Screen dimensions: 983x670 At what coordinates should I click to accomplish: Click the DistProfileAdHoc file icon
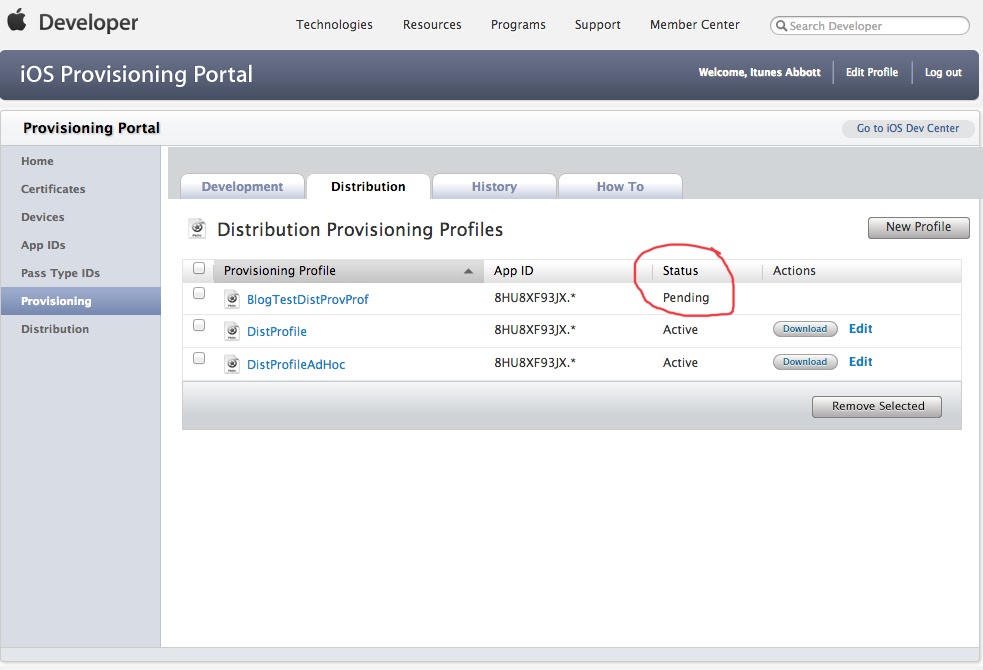[232, 364]
